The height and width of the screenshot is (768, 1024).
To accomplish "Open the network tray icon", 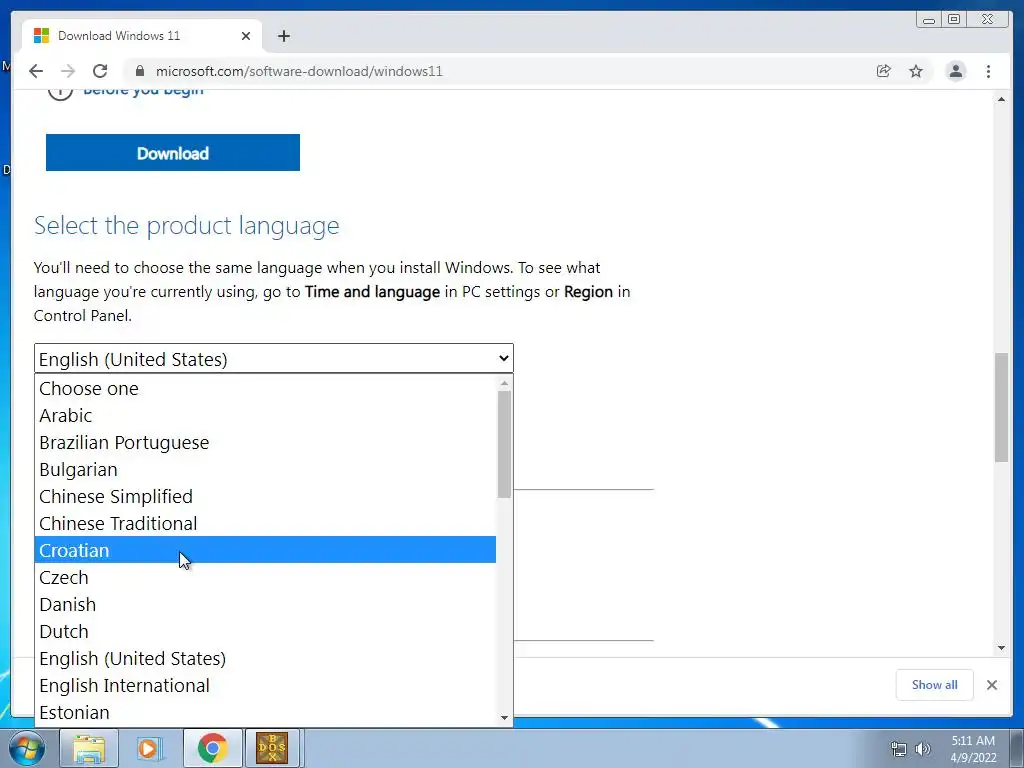I will pyautogui.click(x=899, y=749).
